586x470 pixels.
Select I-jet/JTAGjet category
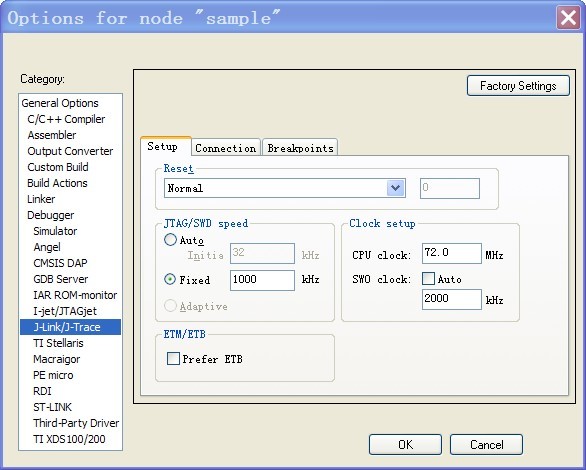coord(65,311)
